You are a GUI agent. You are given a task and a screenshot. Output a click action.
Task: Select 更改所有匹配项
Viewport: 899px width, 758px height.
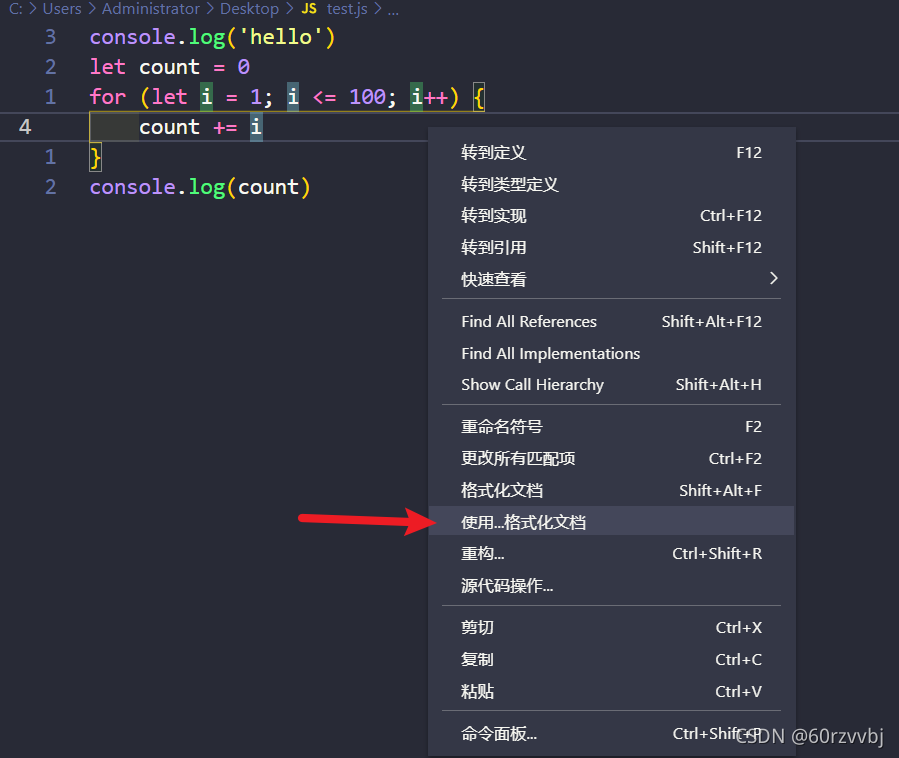pyautogui.click(x=517, y=458)
